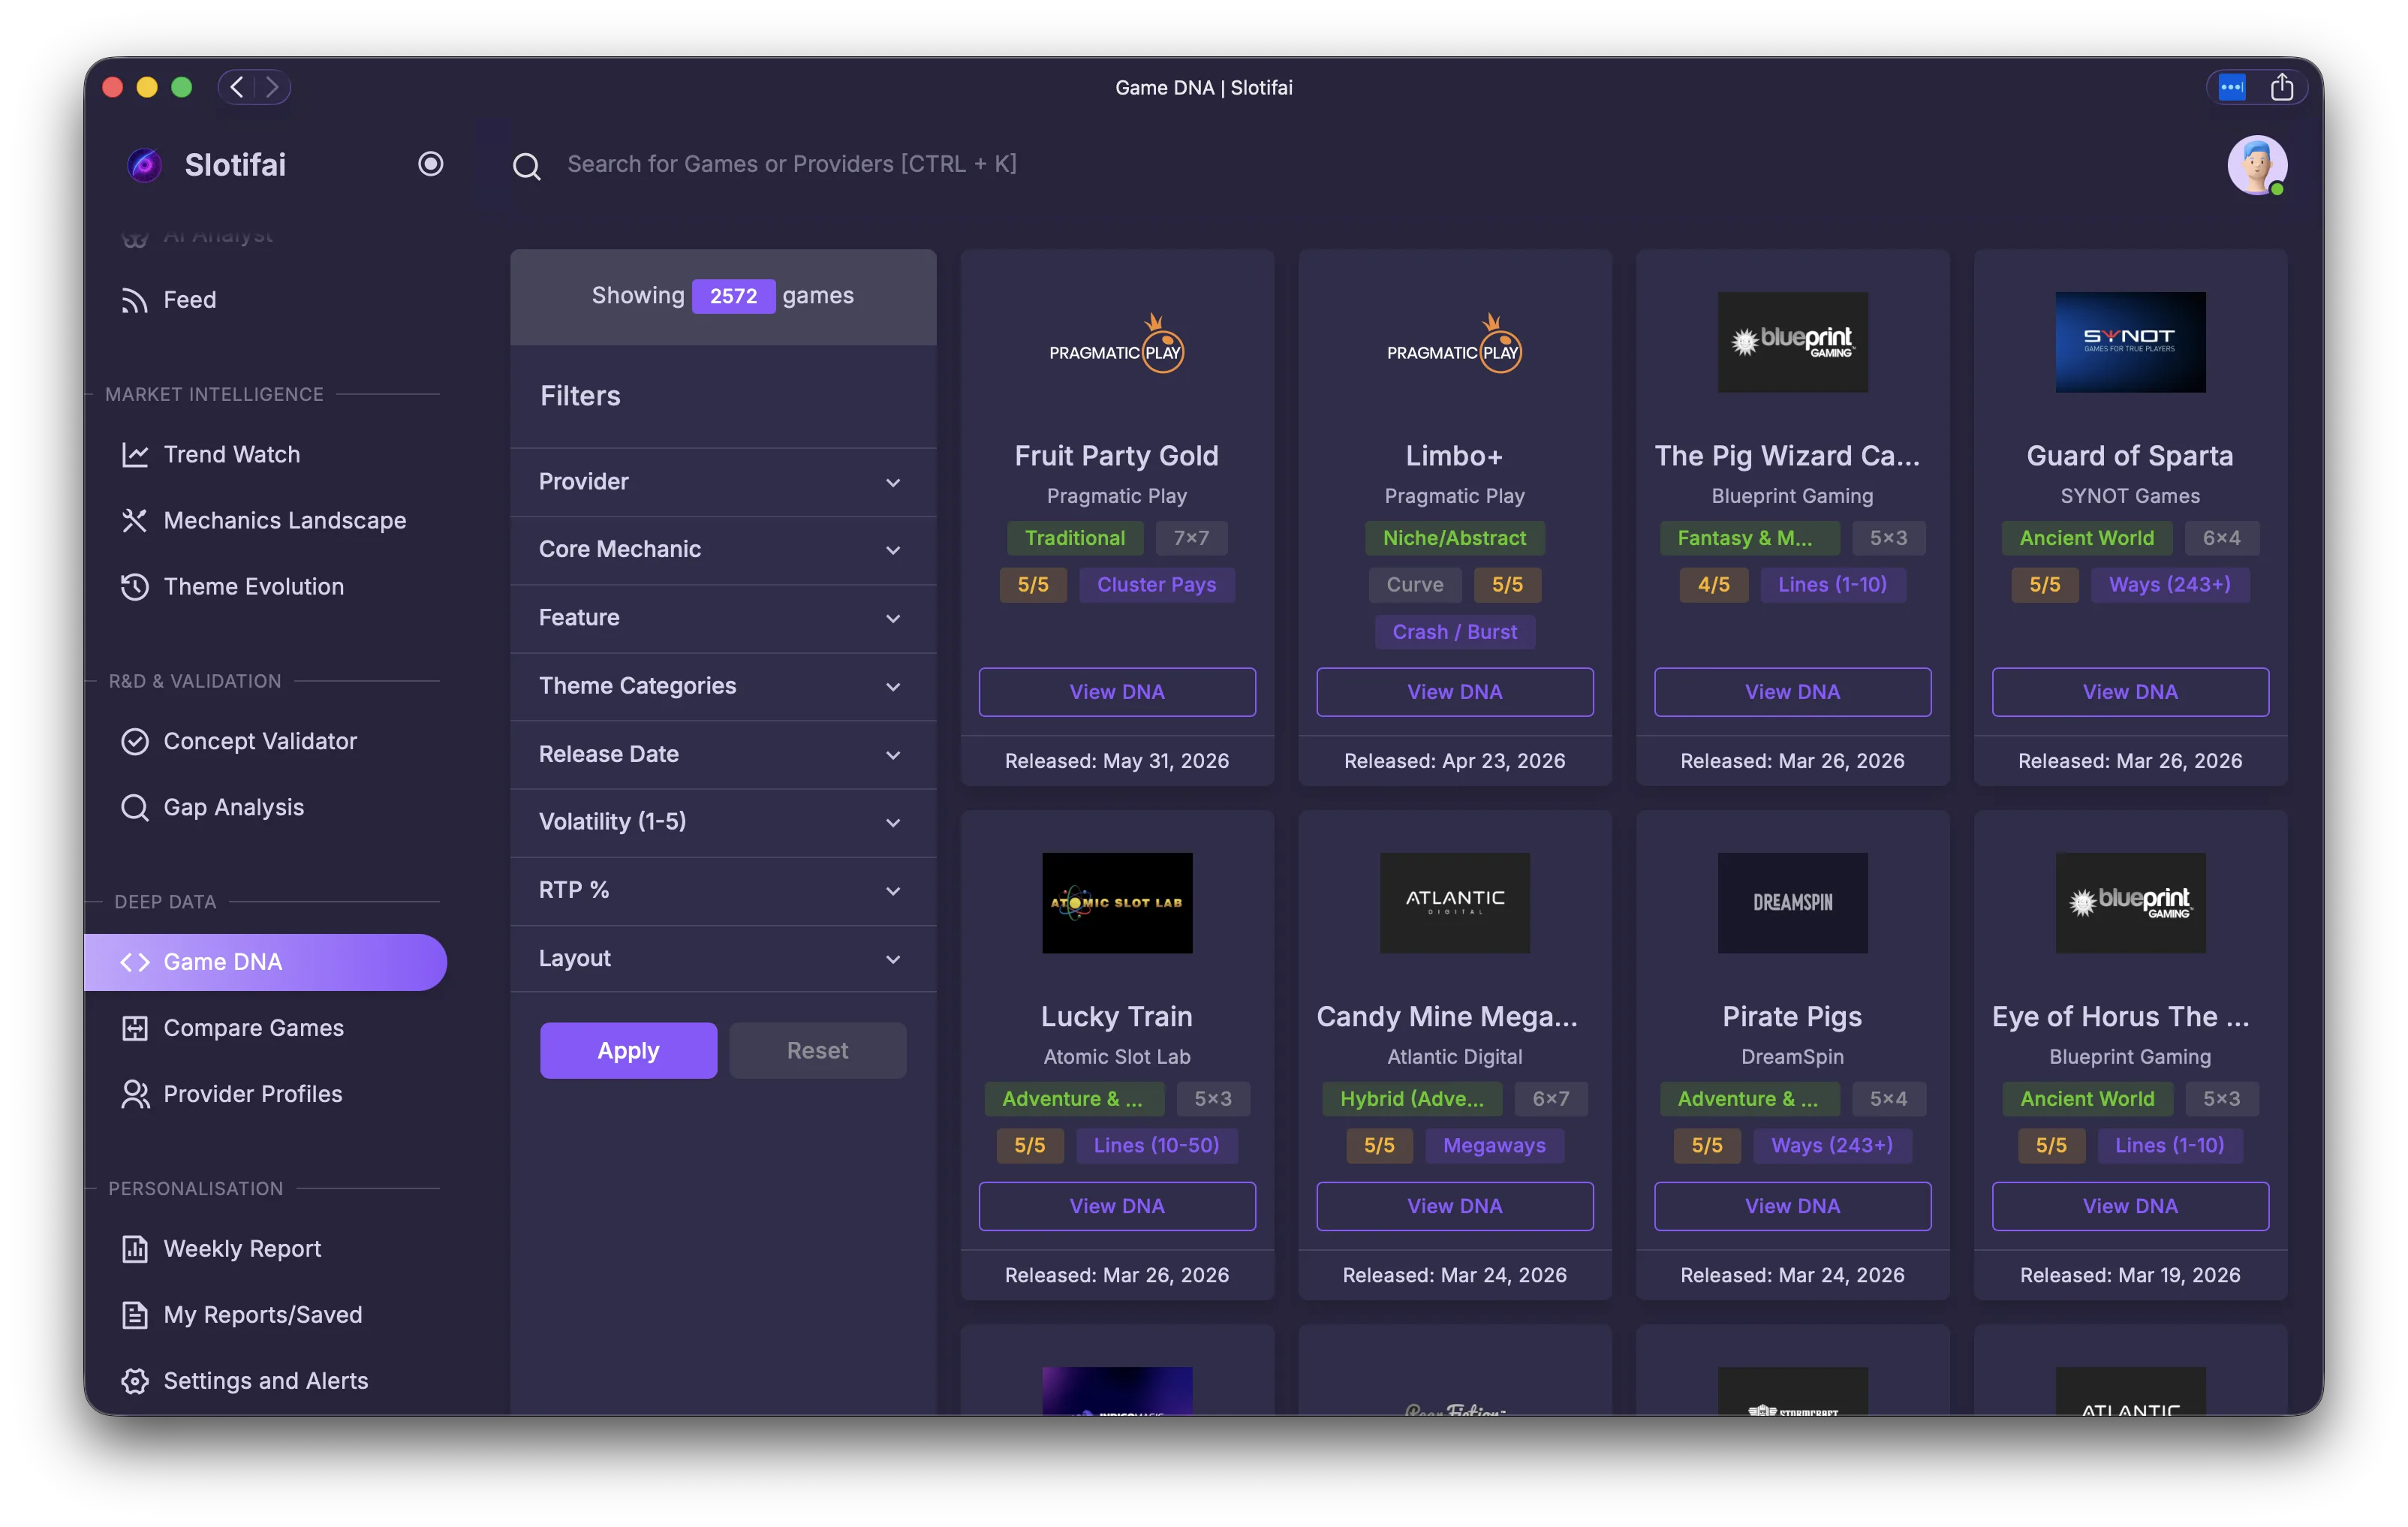The image size is (2408, 1527).
Task: Click the Trend Watch chart icon
Action: point(134,455)
